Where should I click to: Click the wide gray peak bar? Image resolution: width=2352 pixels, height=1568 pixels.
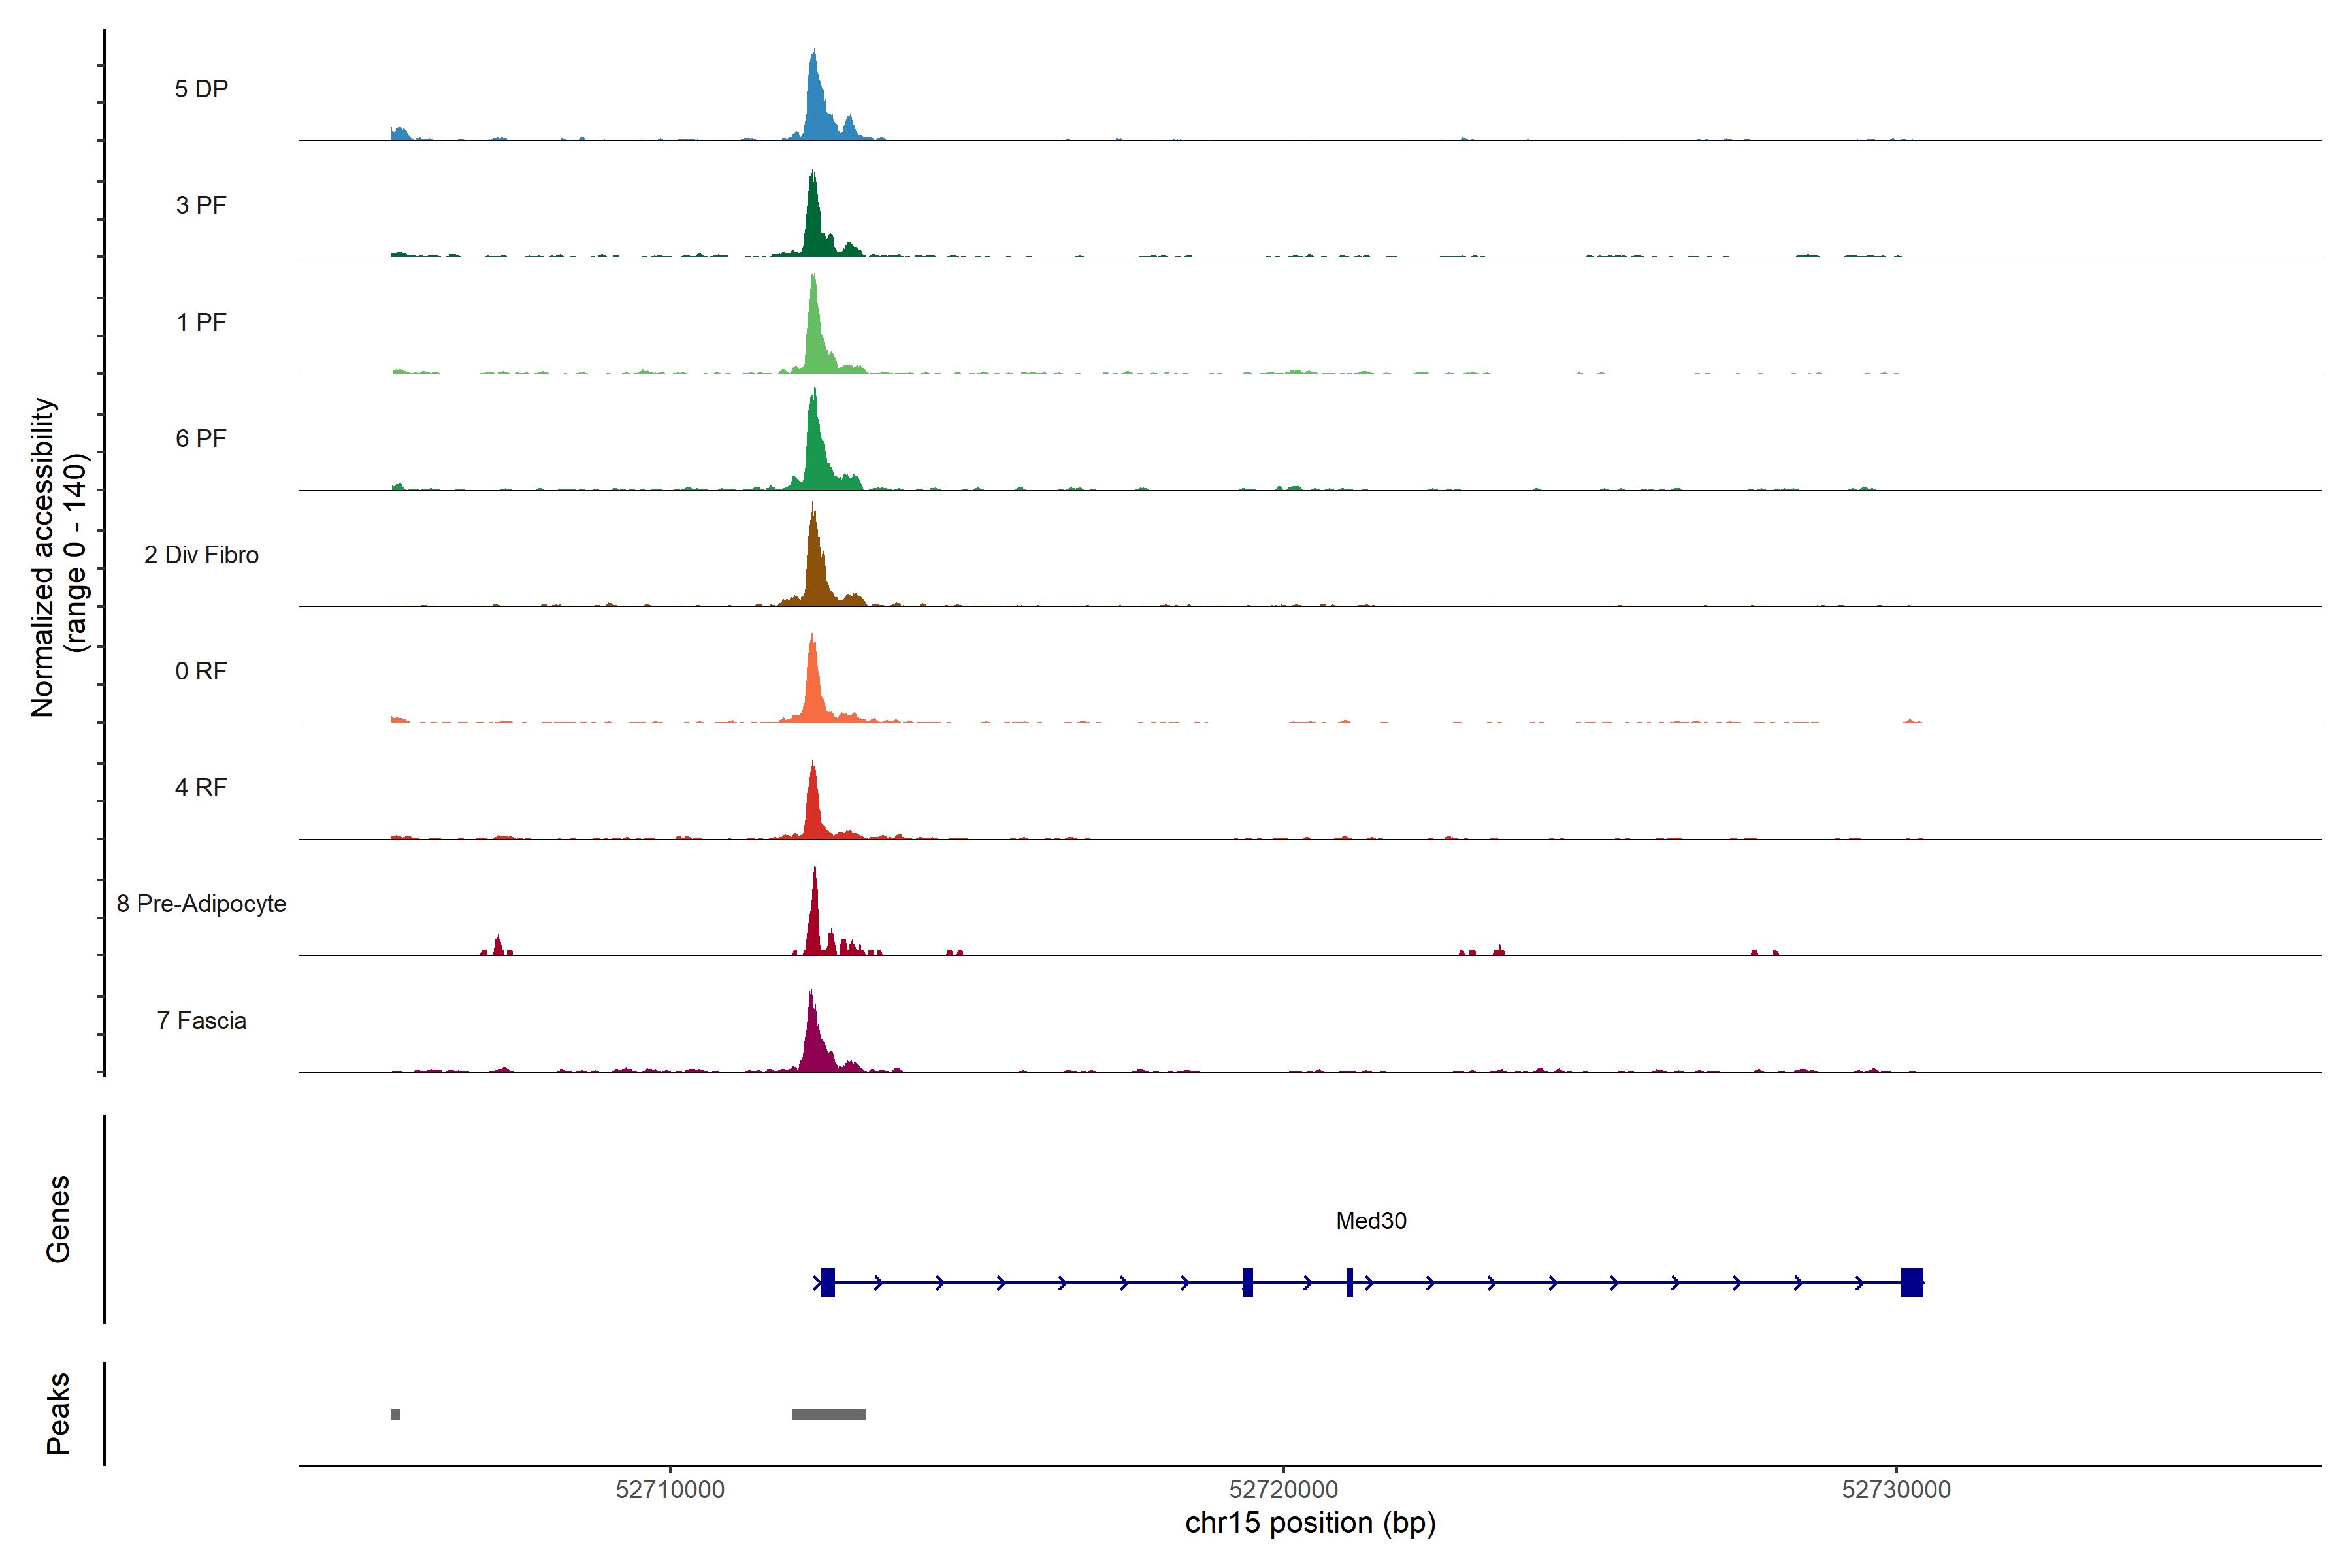click(x=828, y=1414)
